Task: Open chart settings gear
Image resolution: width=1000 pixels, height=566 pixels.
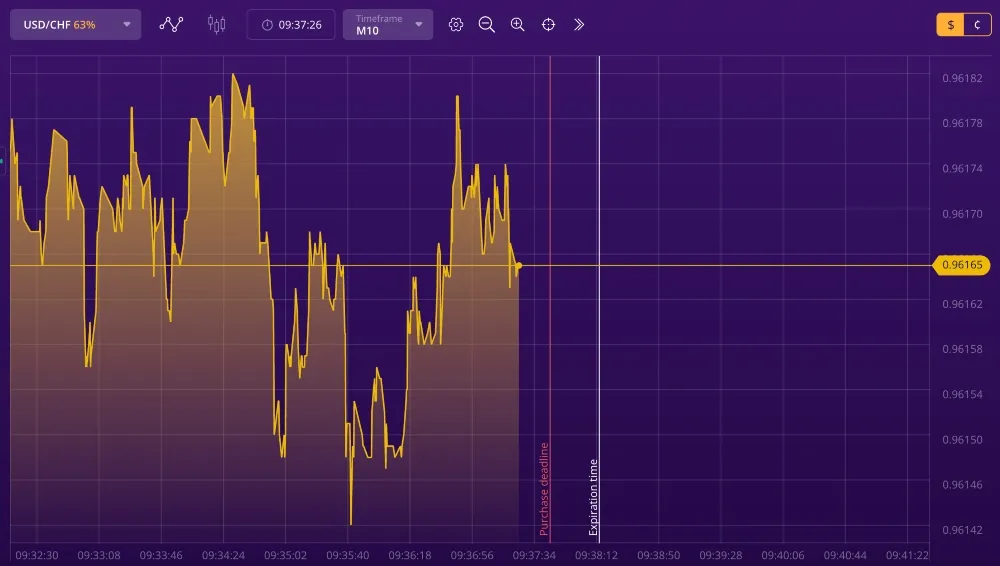Action: pos(456,24)
